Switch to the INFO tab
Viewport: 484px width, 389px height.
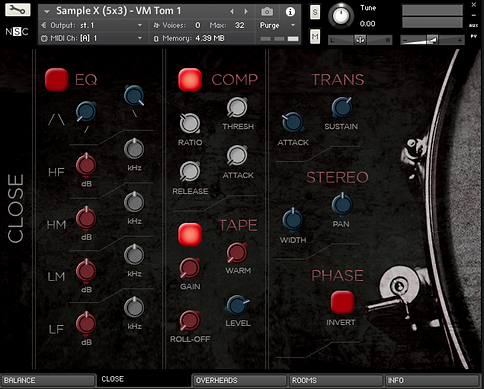tap(432, 380)
